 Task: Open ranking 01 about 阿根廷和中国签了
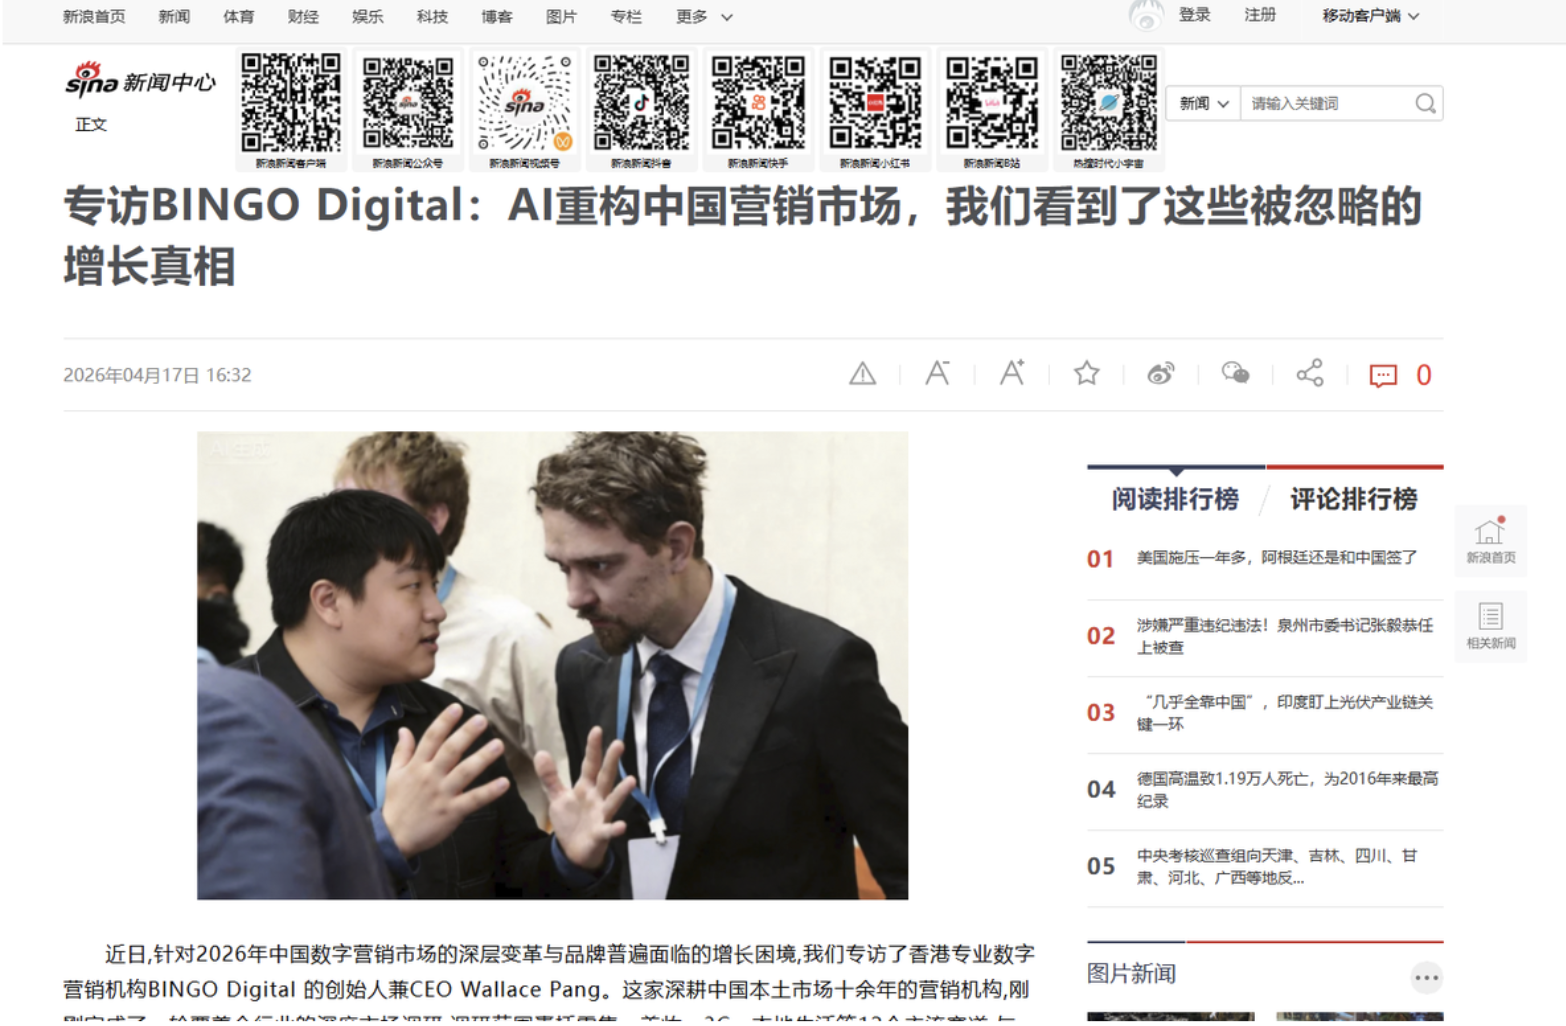[x=1277, y=558]
